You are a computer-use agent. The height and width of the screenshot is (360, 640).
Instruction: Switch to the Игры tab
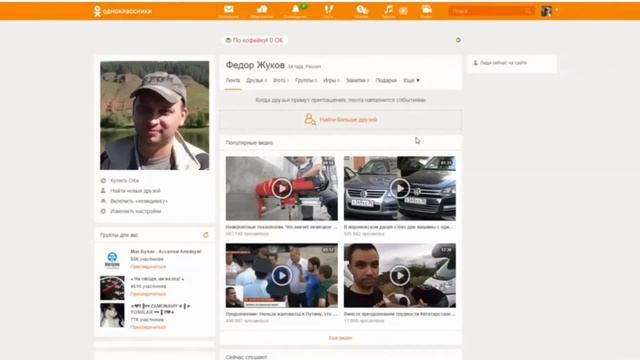pyautogui.click(x=331, y=80)
